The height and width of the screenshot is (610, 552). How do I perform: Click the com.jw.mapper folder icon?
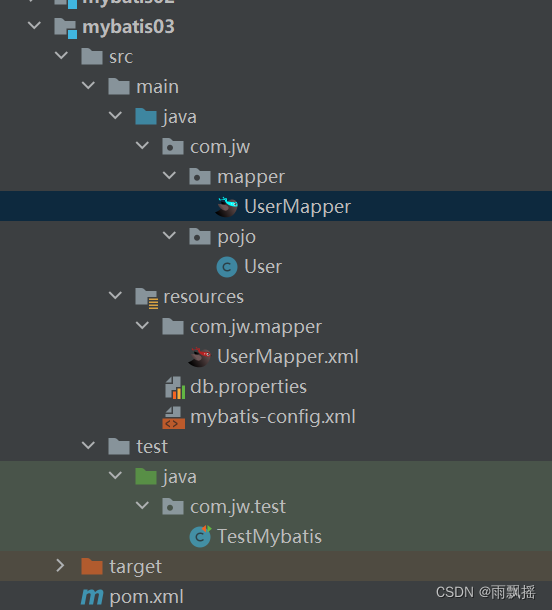pyautogui.click(x=173, y=326)
